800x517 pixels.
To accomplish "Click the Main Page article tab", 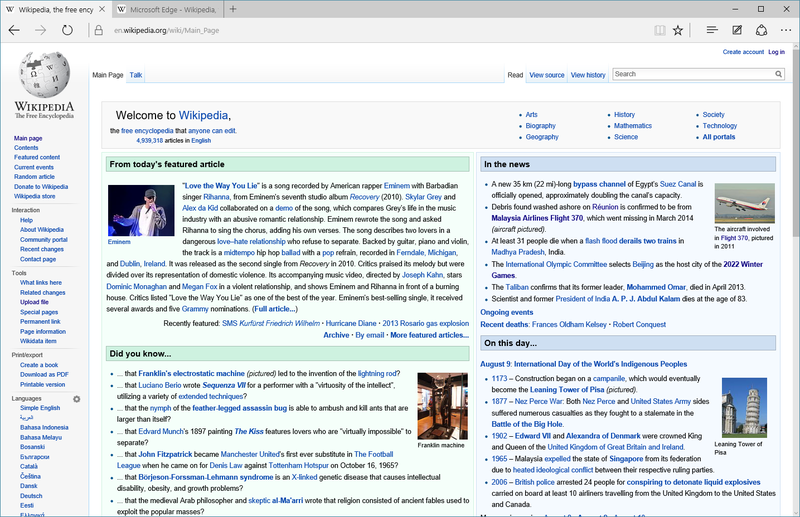I will [108, 75].
